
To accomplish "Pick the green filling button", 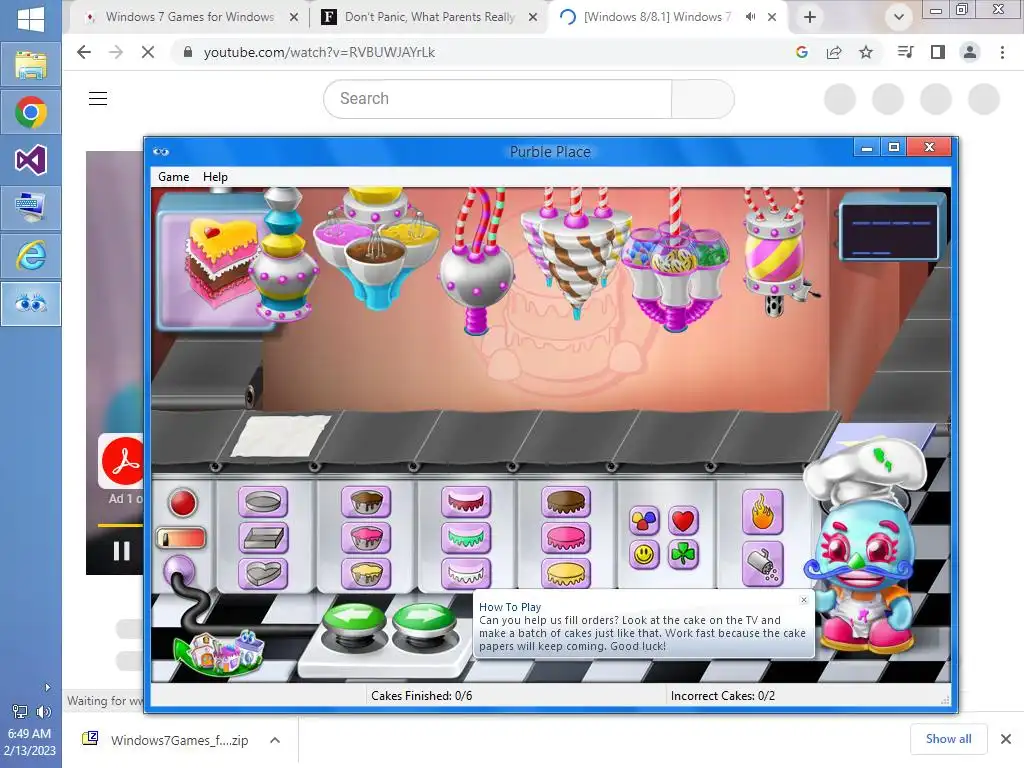I will pyautogui.click(x=466, y=537).
